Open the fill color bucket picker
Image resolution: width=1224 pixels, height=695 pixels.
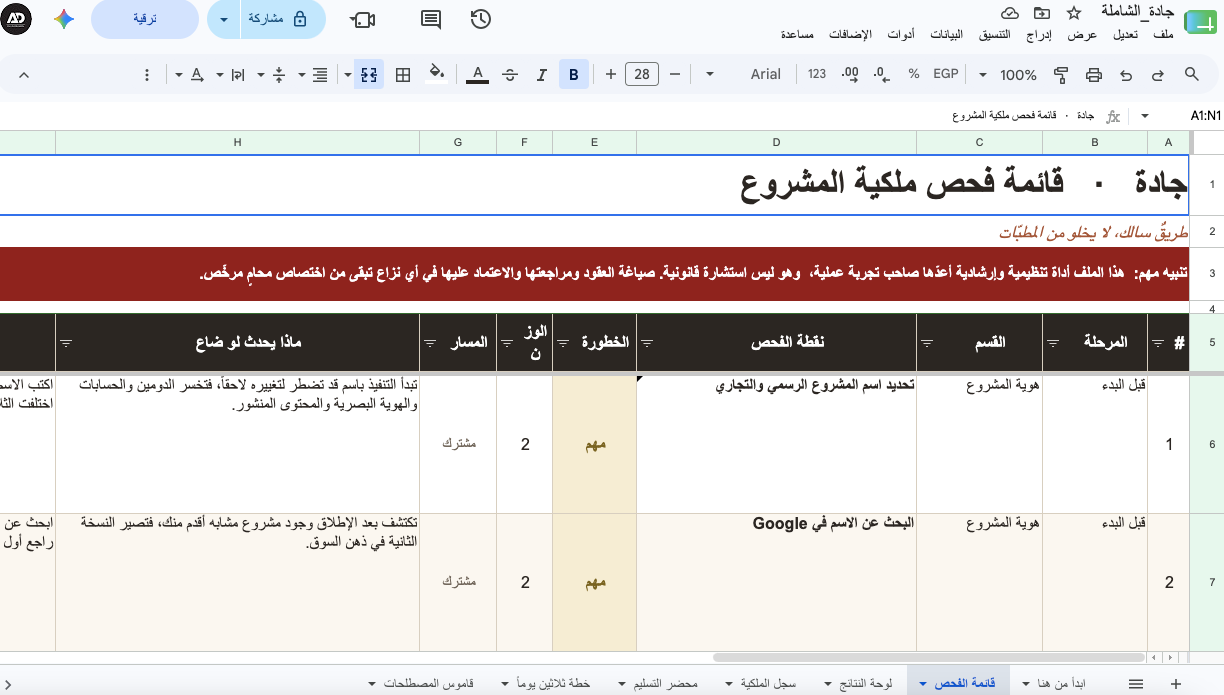click(x=437, y=73)
